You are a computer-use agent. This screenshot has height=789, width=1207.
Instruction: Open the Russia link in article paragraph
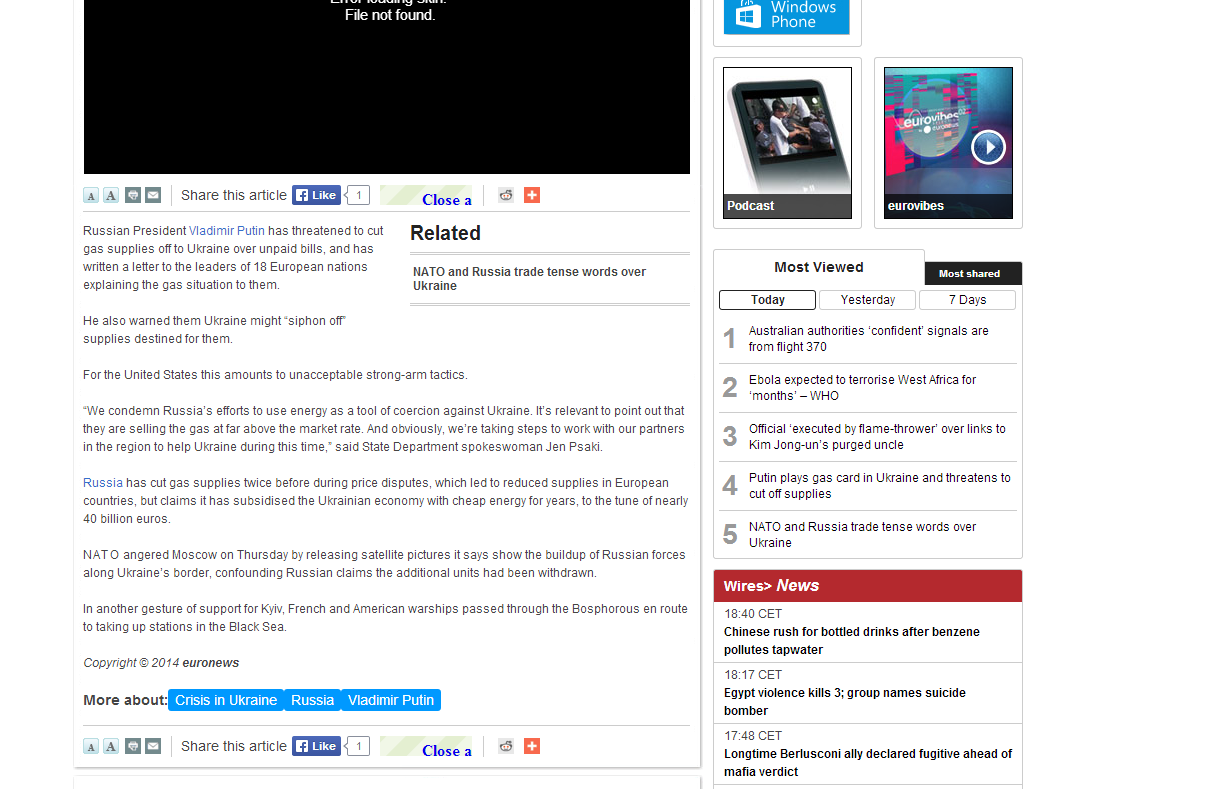click(103, 483)
